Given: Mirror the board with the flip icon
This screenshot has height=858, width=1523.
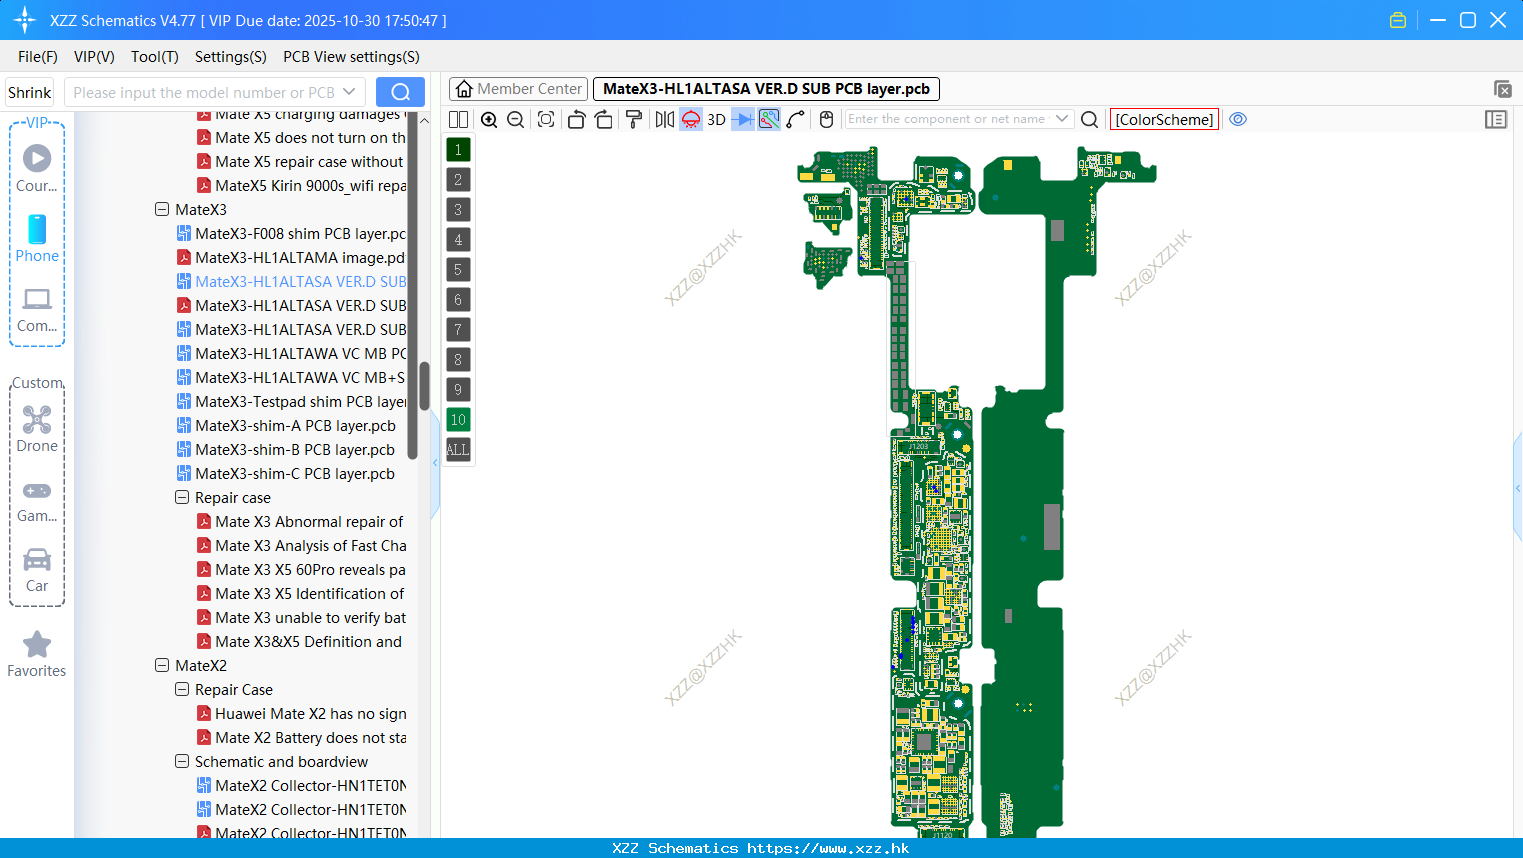Looking at the screenshot, I should [665, 119].
